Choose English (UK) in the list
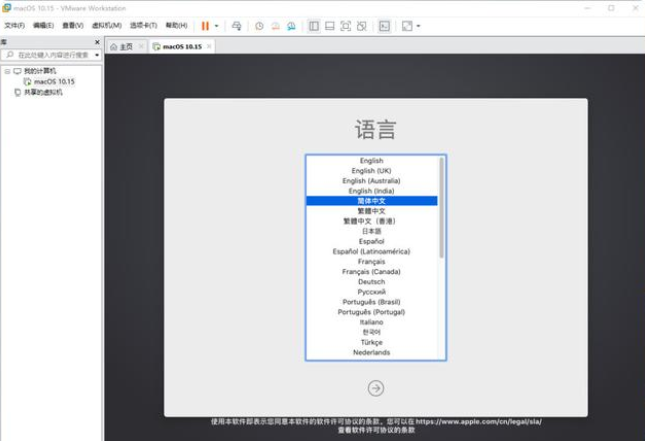The width and height of the screenshot is (645, 441). [x=371, y=171]
